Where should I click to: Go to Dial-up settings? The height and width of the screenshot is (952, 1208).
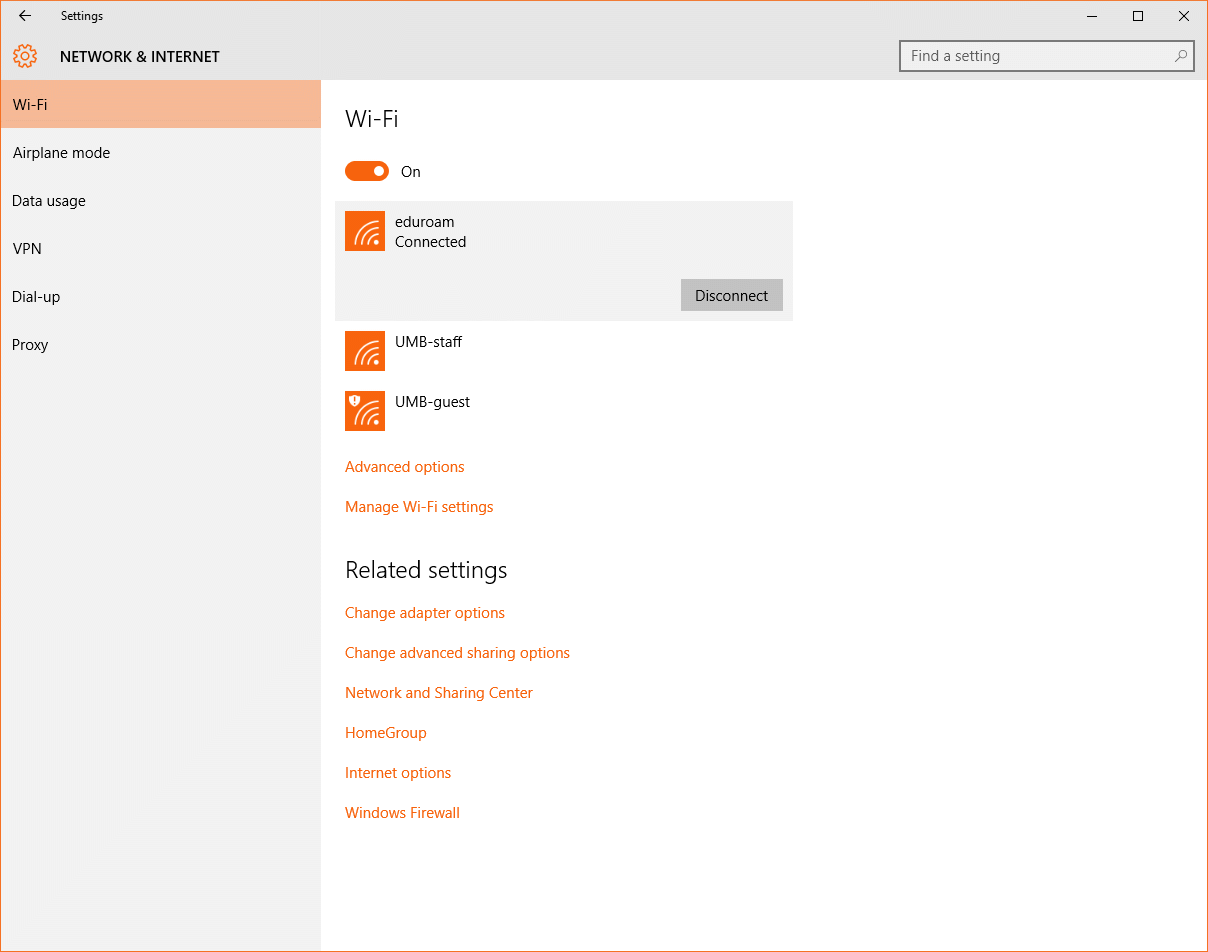(160, 296)
